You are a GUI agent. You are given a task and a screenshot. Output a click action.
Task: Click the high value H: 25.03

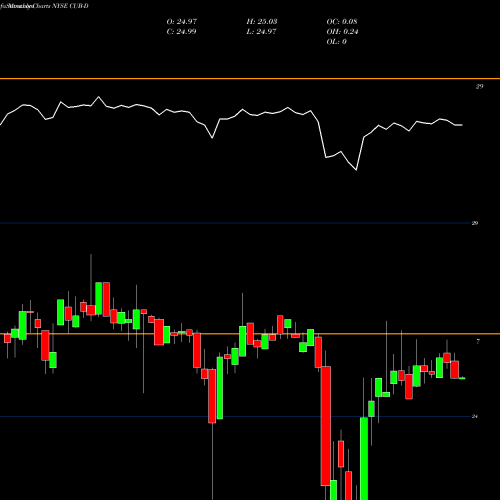coord(262,22)
